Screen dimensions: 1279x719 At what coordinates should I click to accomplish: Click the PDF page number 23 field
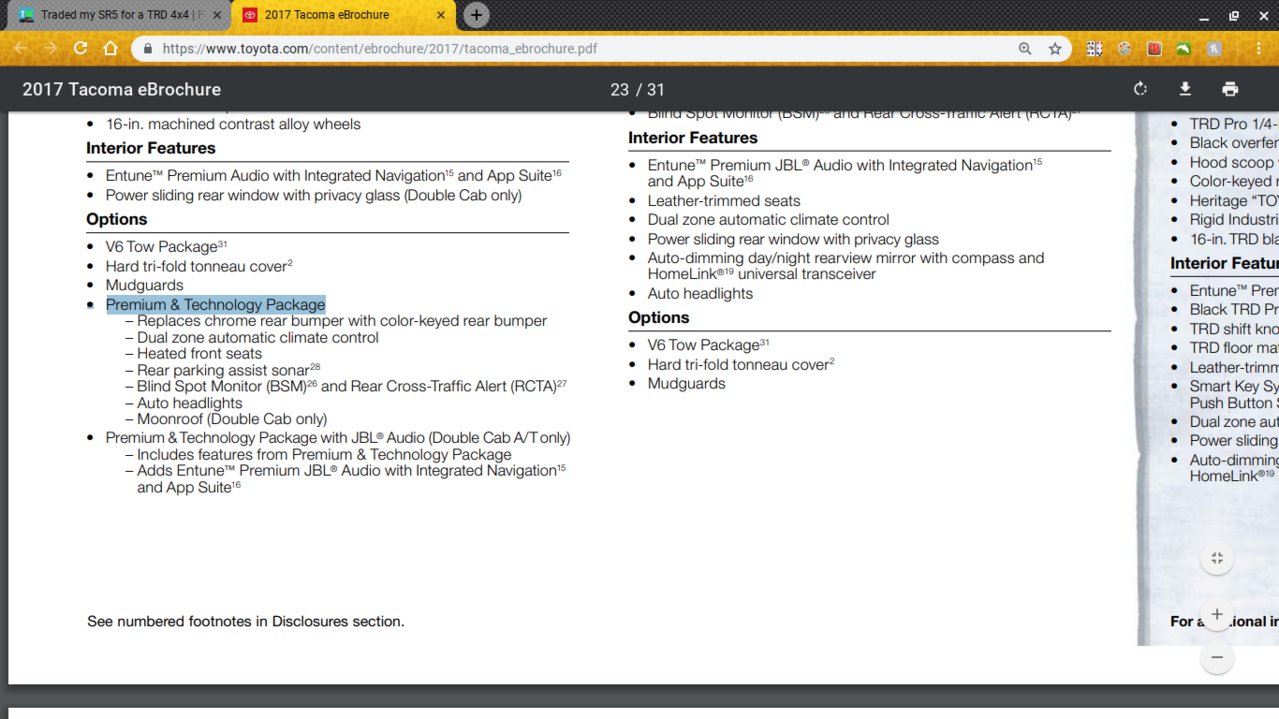[x=620, y=90]
